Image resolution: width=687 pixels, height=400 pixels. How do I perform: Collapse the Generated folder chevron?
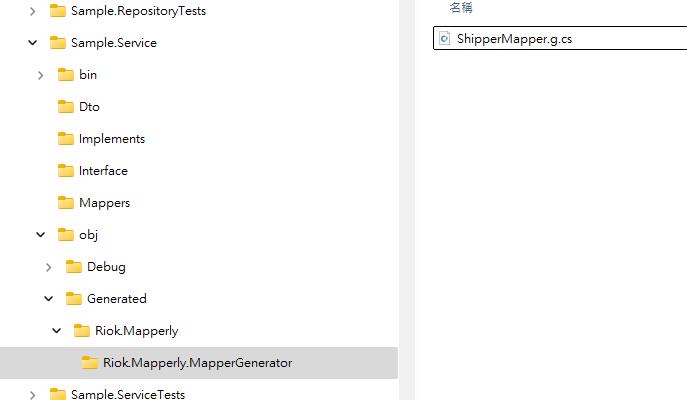49,299
